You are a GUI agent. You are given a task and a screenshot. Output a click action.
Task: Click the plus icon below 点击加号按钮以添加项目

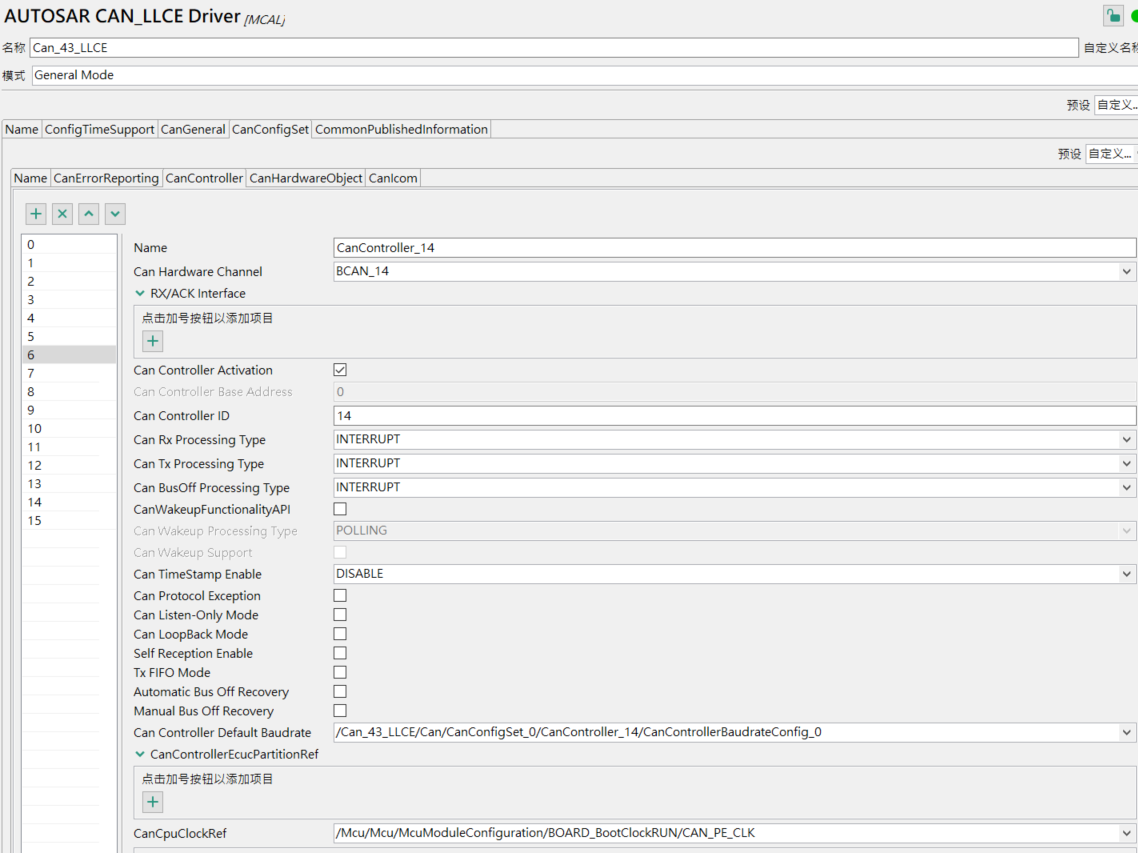(152, 341)
